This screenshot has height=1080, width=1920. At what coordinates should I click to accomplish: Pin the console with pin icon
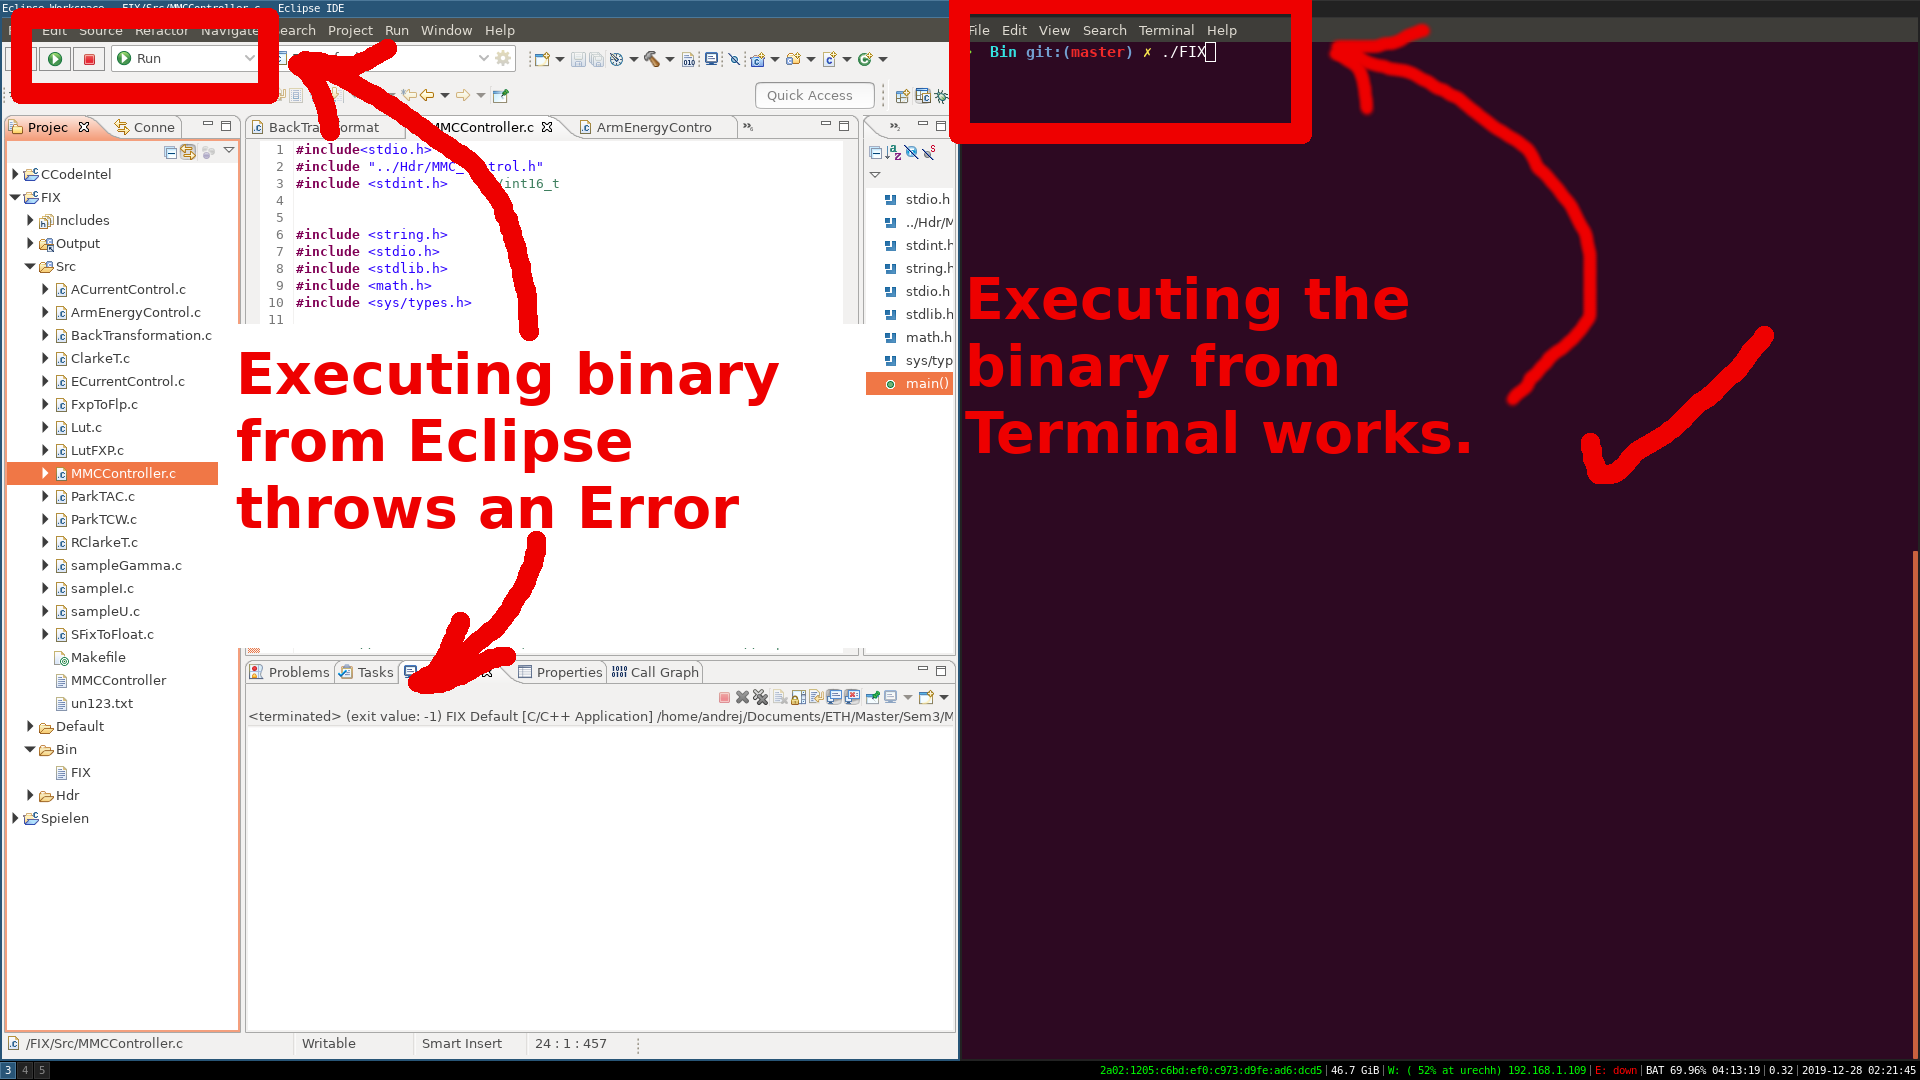[872, 697]
